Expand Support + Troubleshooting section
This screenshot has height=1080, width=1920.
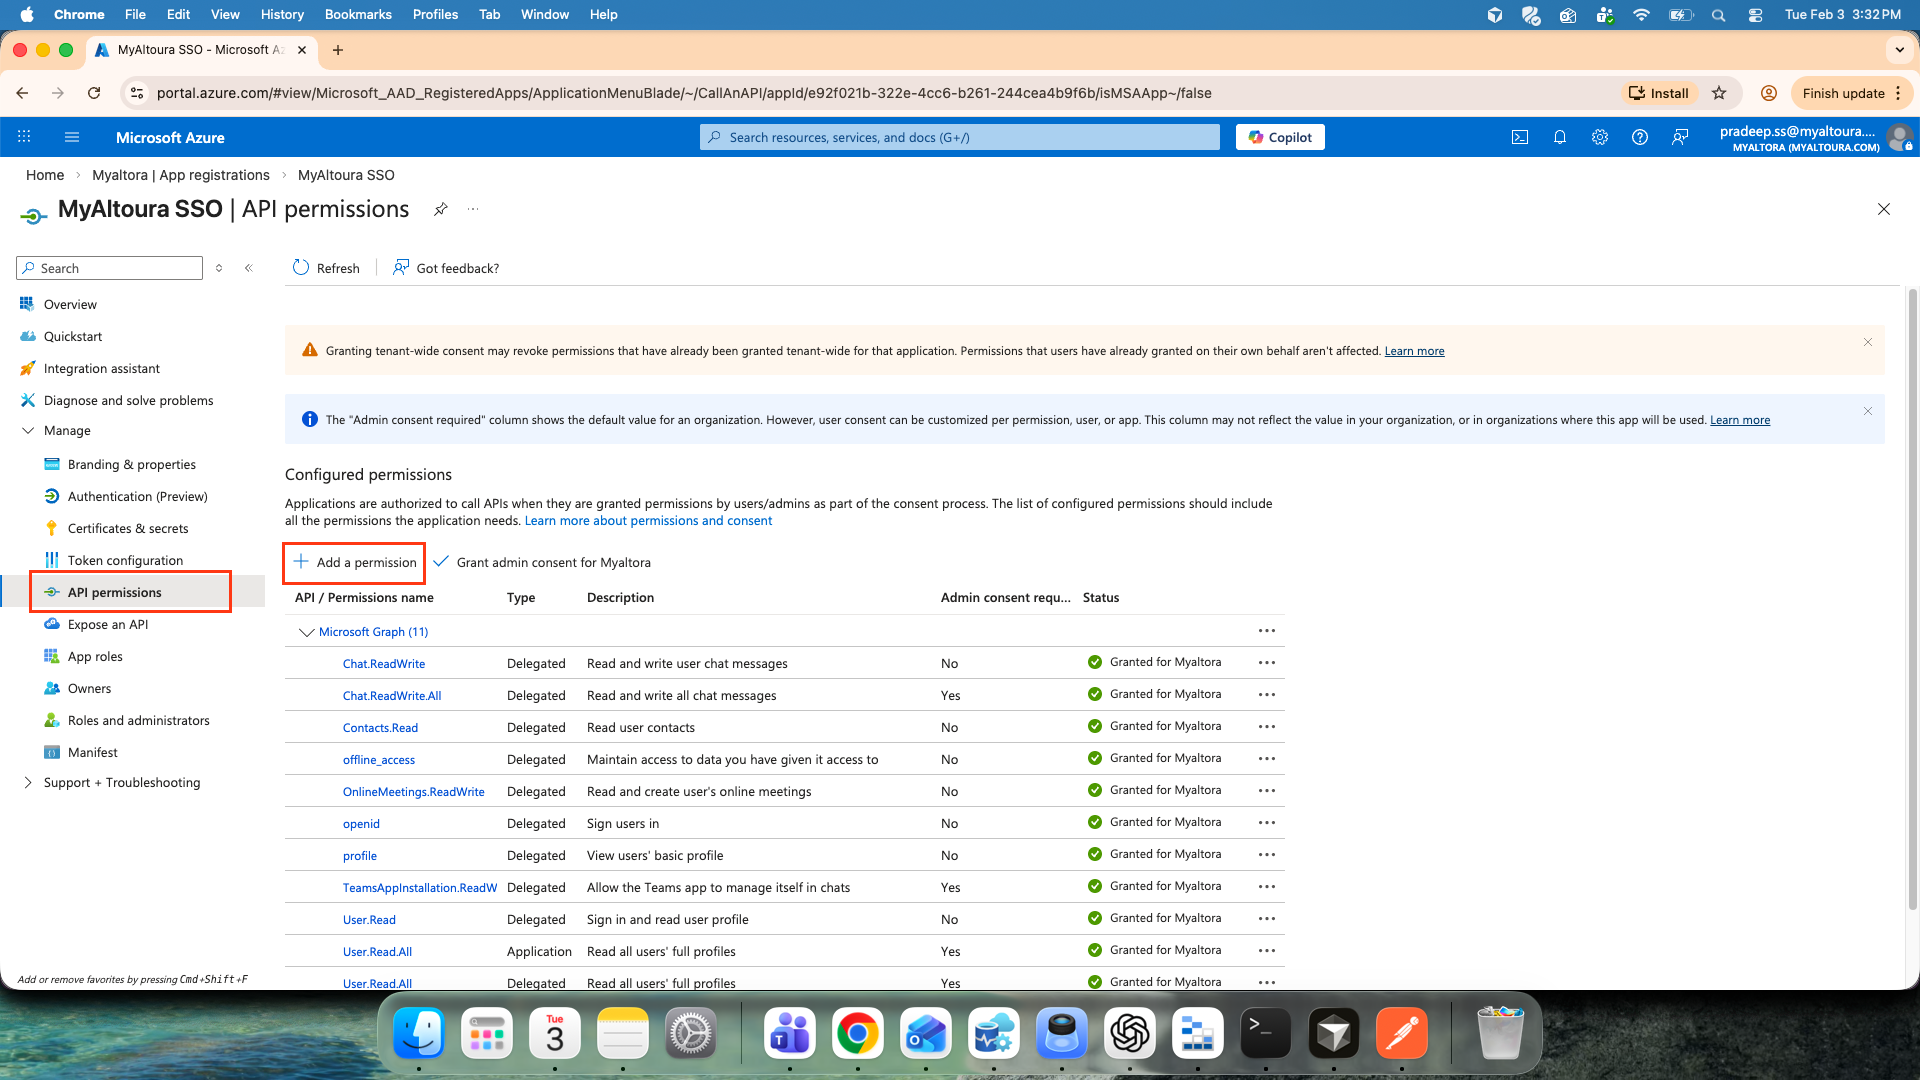28,783
